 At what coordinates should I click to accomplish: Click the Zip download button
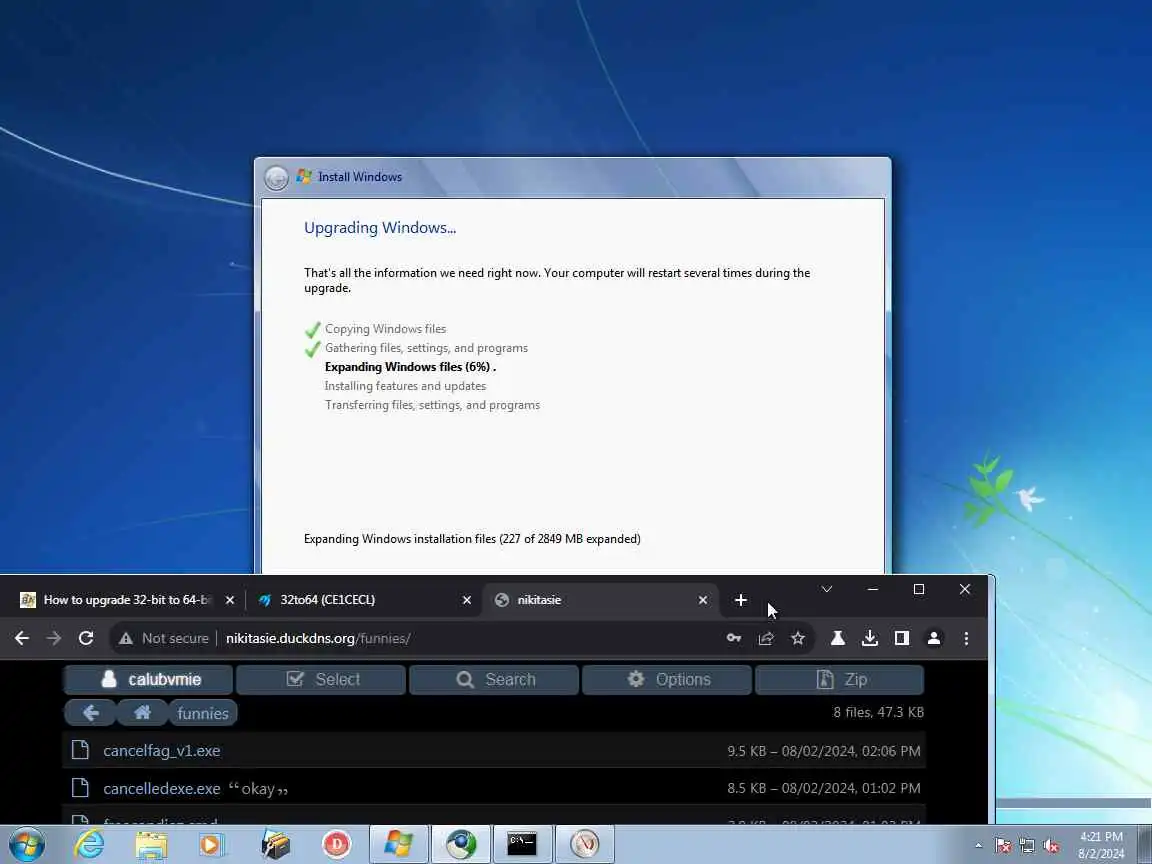point(840,680)
